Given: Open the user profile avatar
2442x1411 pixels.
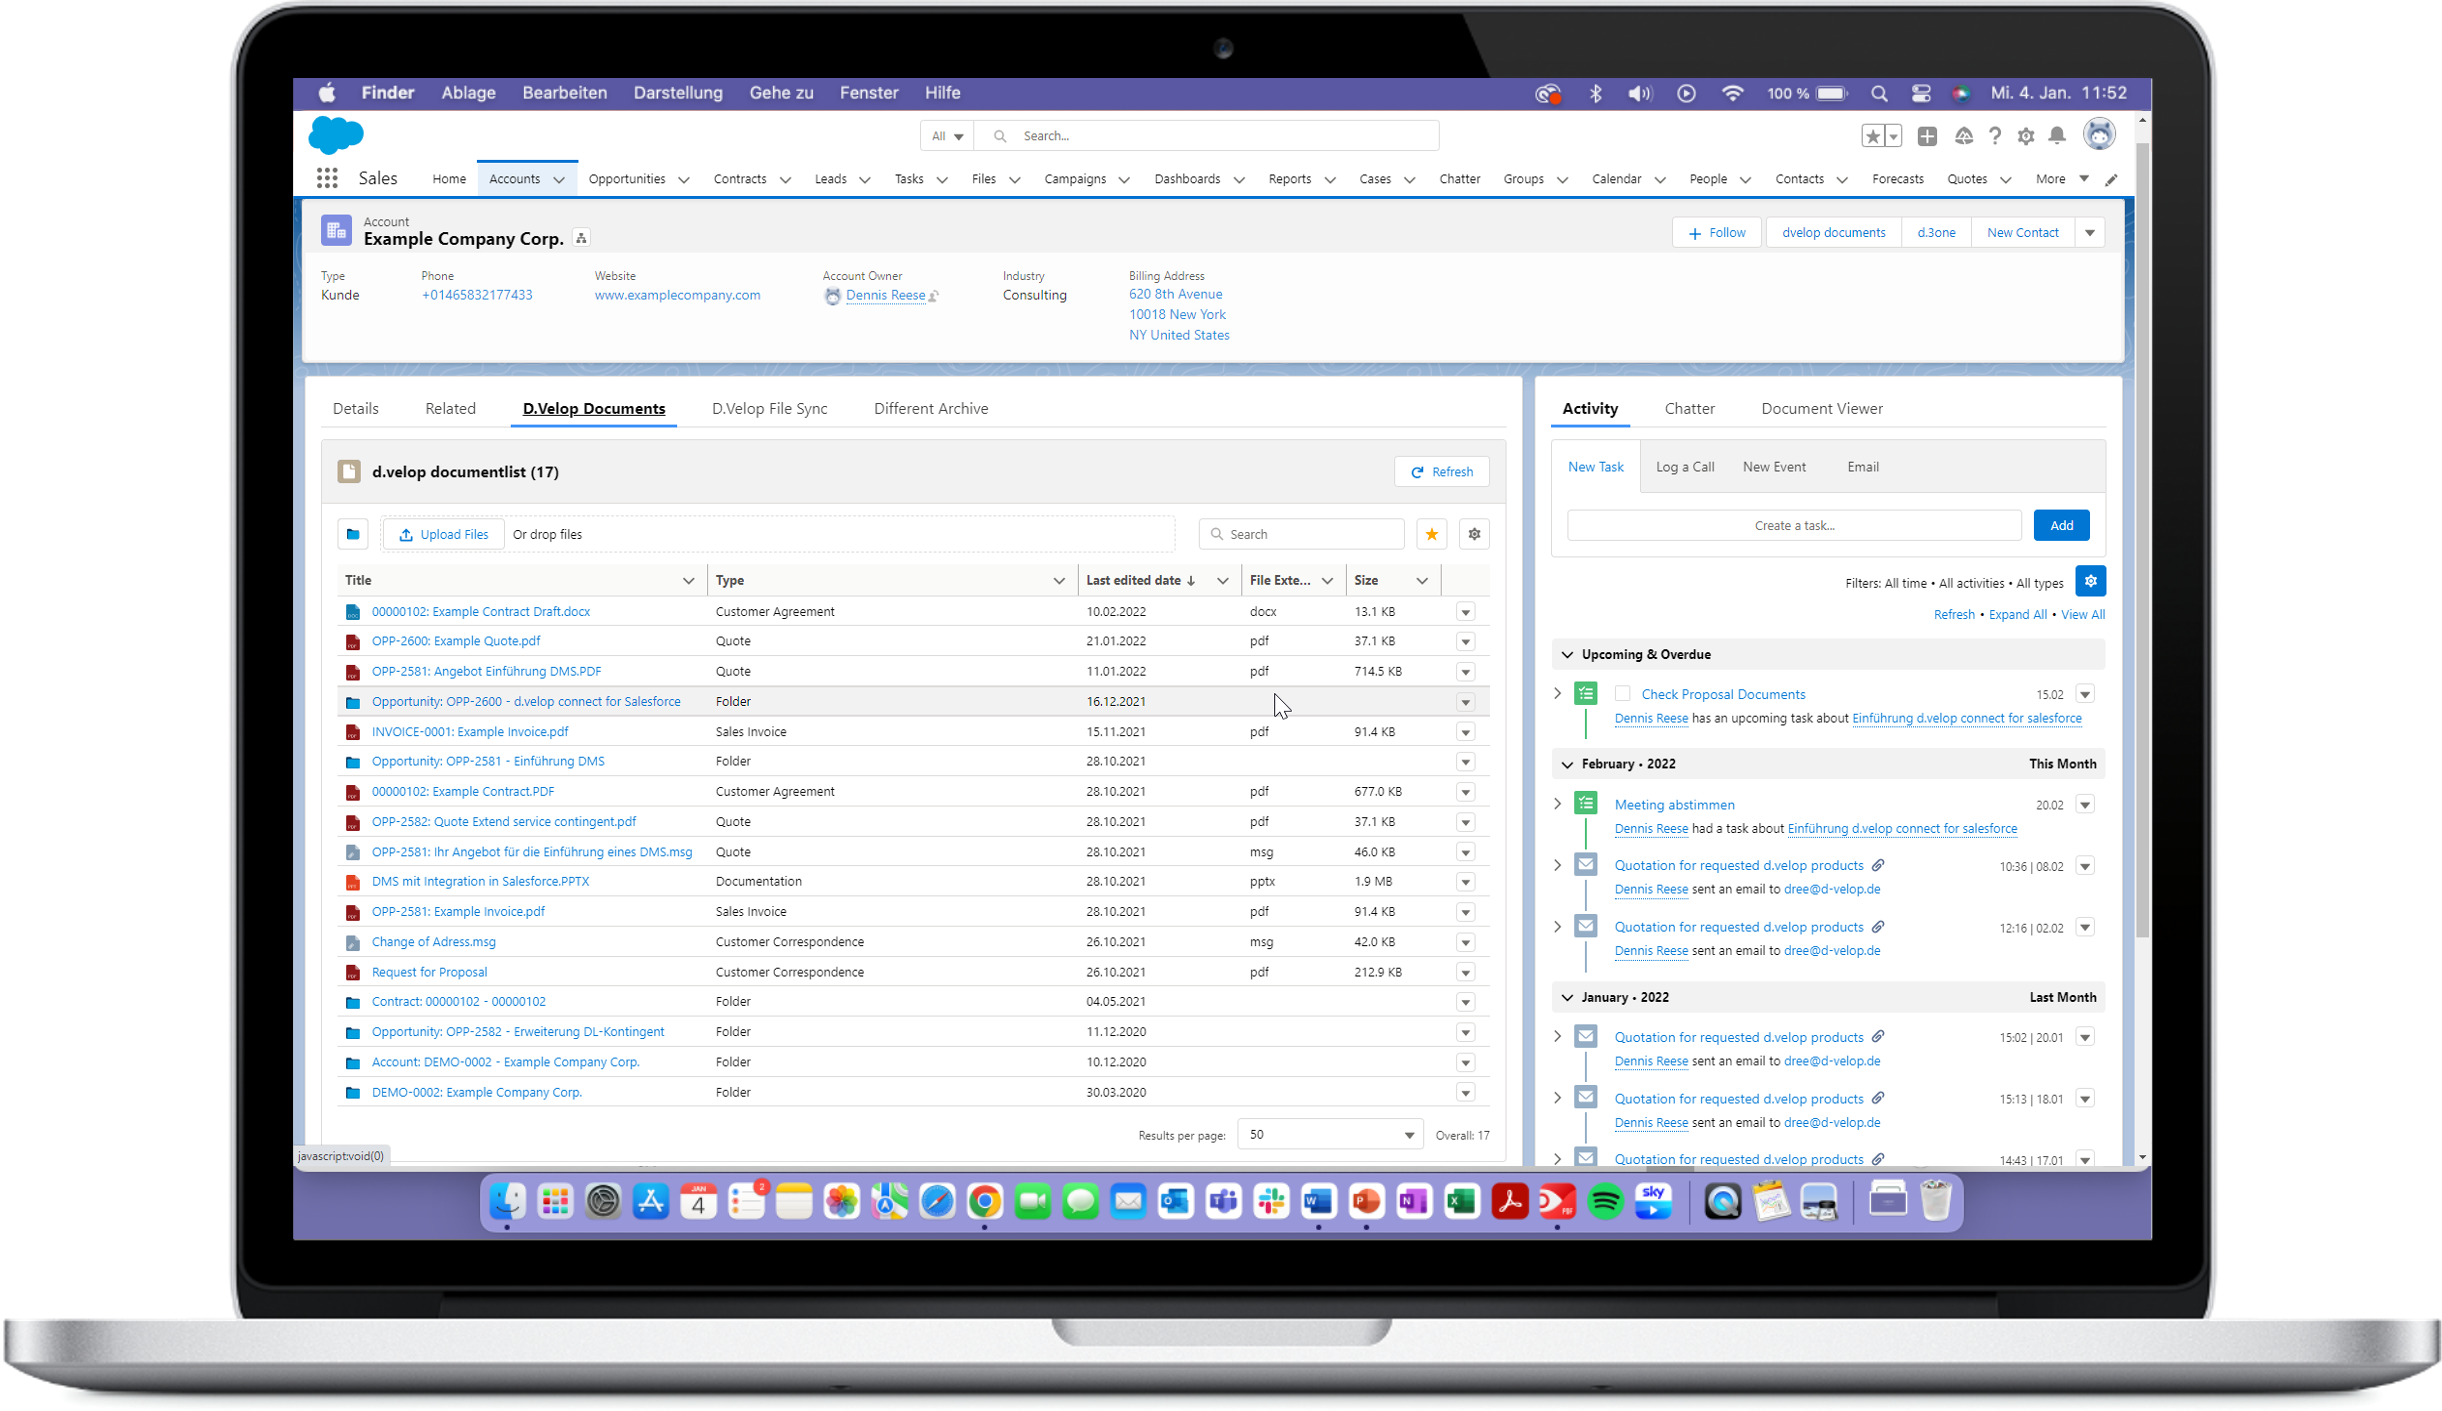Looking at the screenshot, I should 2099,135.
